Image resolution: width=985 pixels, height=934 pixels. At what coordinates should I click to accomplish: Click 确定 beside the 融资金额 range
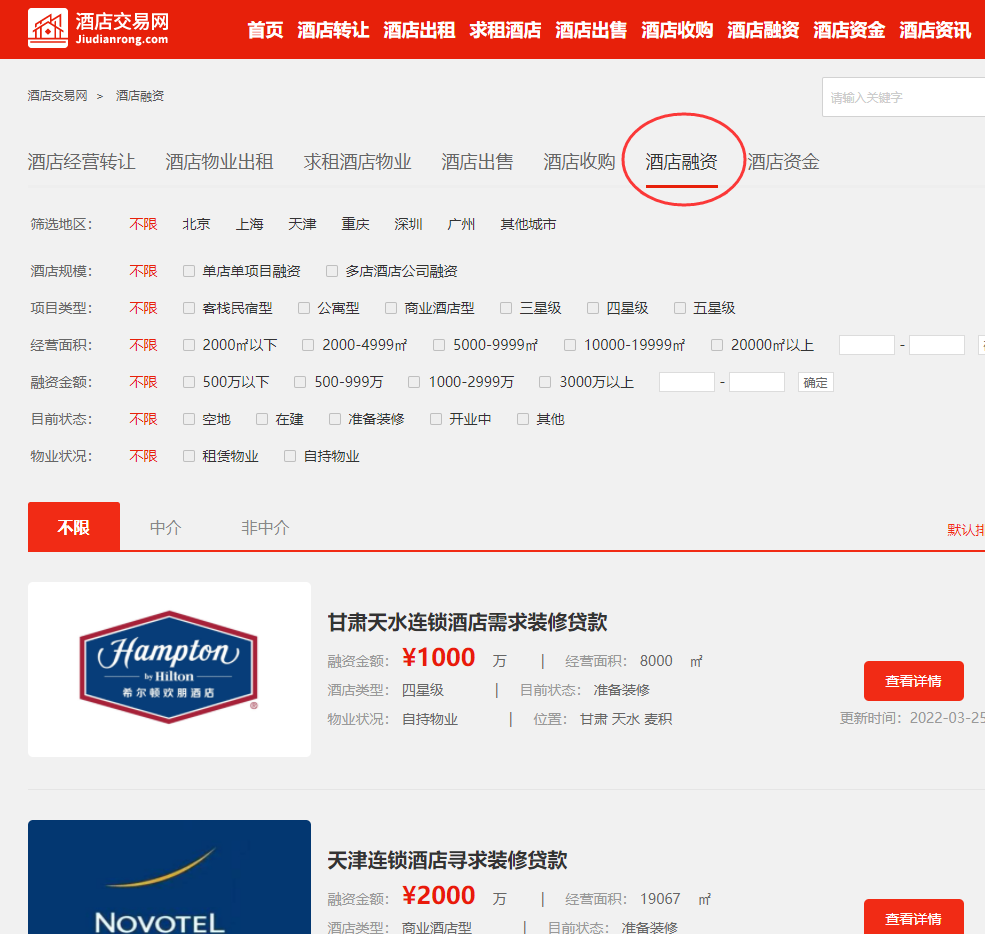(x=815, y=383)
